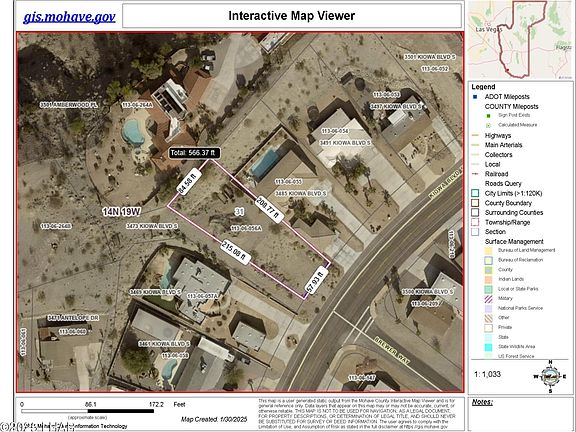Click the 208.77 ft segment label
This screenshot has height=432, width=576.
coord(269,209)
